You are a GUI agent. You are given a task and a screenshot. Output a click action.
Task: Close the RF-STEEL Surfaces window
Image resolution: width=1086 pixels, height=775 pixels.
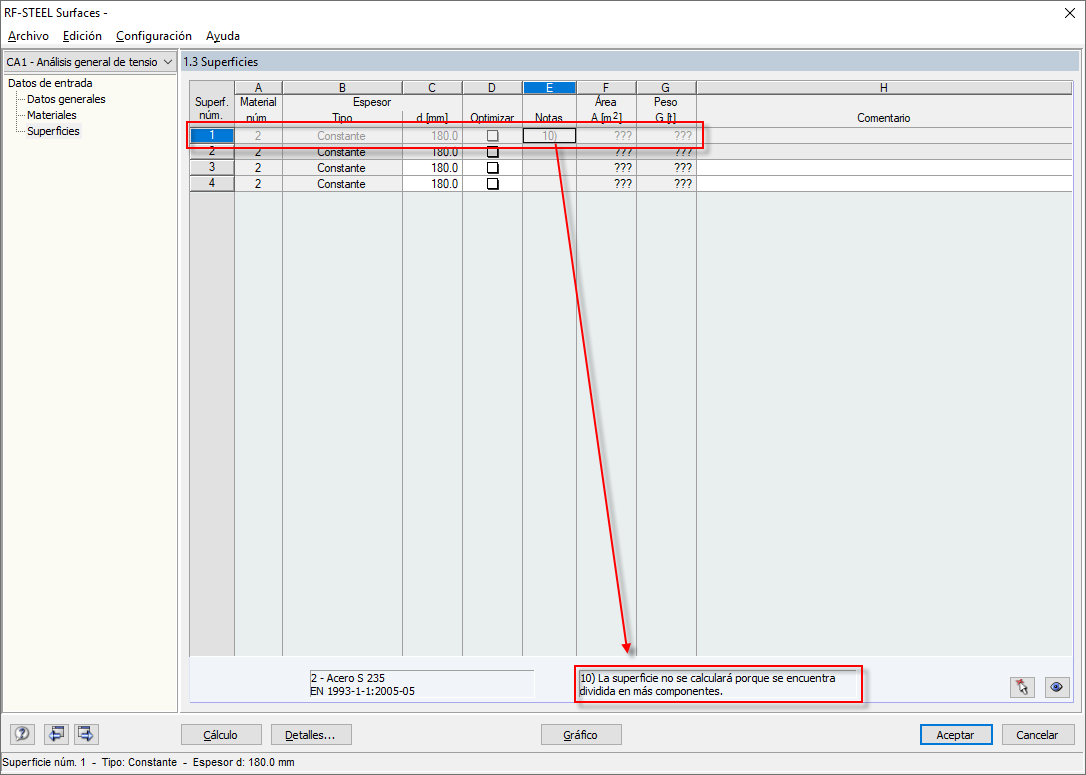1069,13
